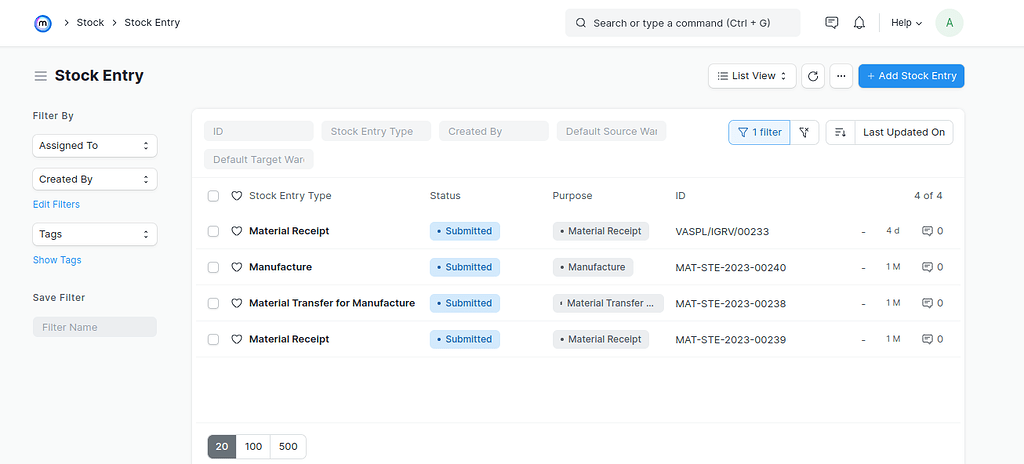
Task: Set page size to 20
Action: pos(222,447)
